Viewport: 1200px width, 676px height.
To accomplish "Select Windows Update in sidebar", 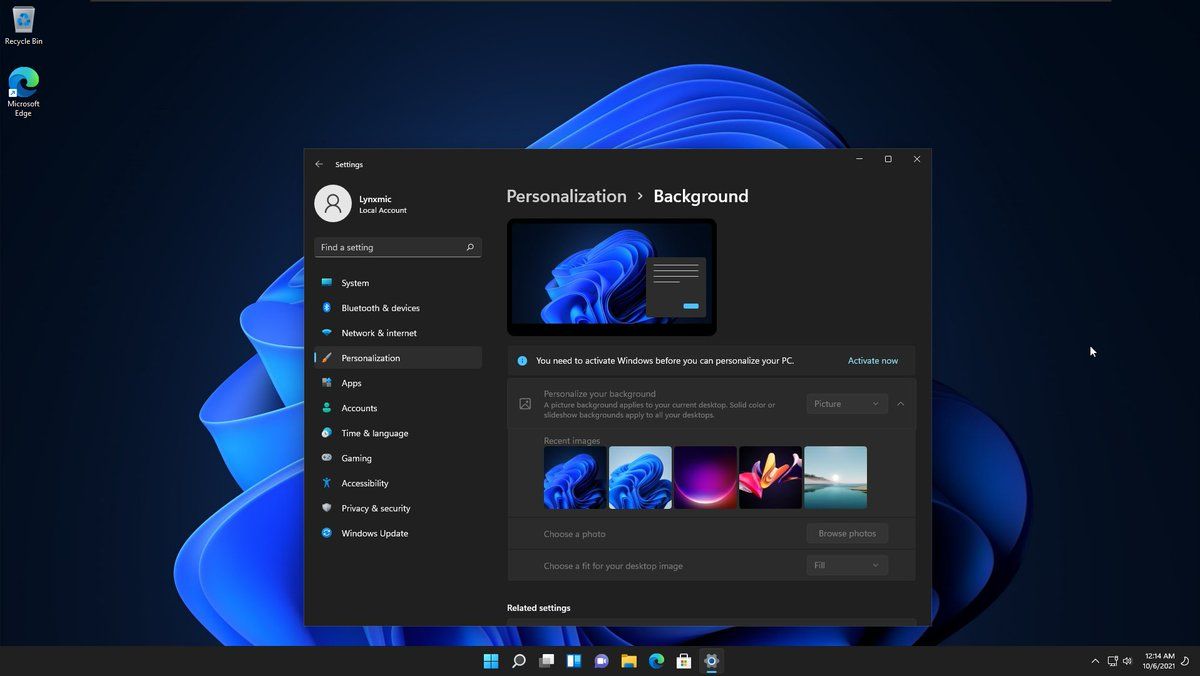I will tap(374, 533).
